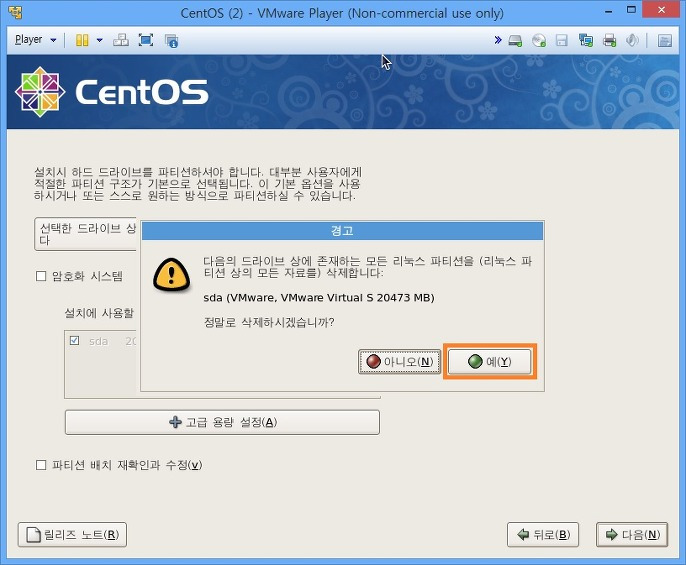Close the VMware Player window
The image size is (686, 565).
(661, 10)
